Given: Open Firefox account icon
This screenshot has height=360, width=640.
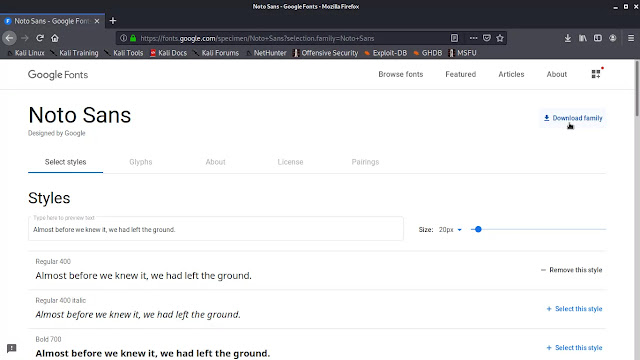Looking at the screenshot, I should pyautogui.click(x=613, y=38).
